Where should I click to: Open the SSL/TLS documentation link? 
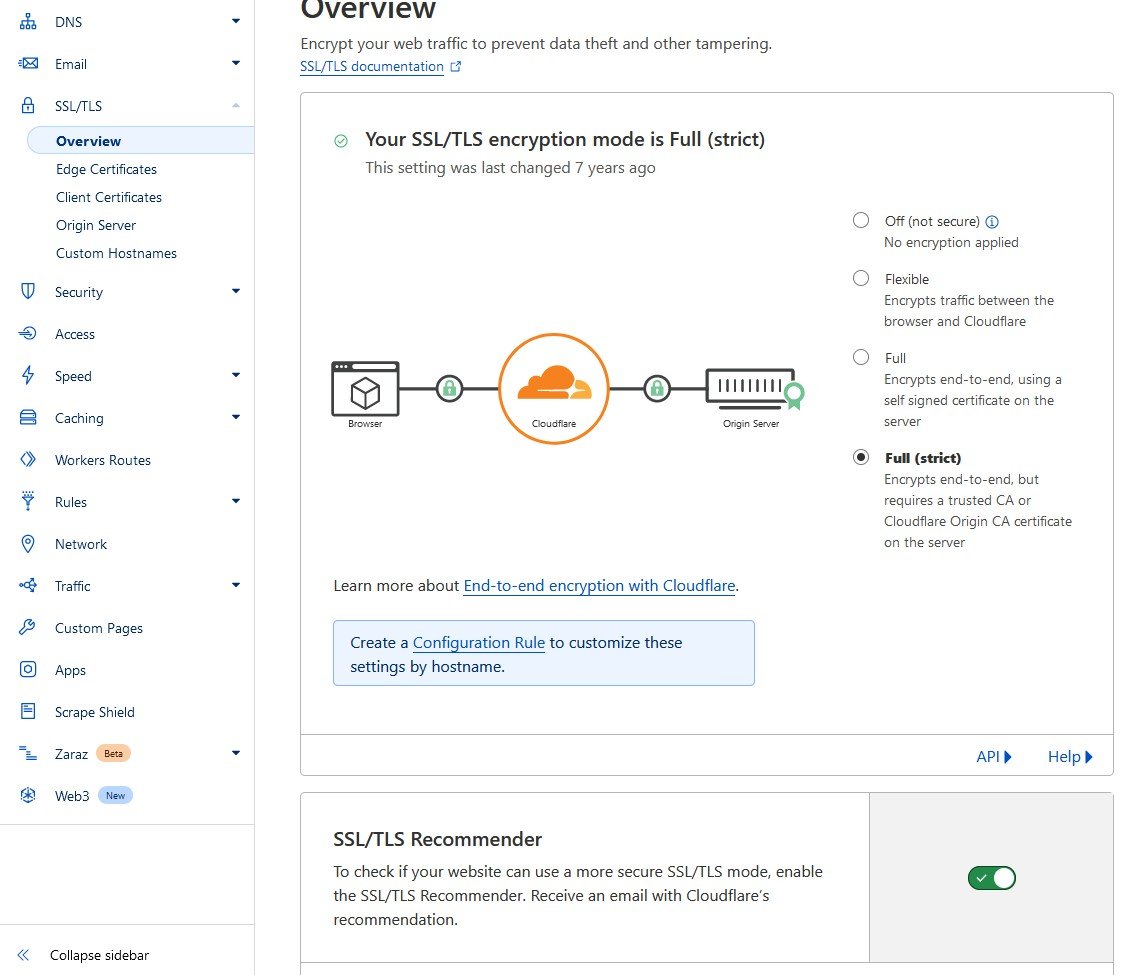click(372, 66)
